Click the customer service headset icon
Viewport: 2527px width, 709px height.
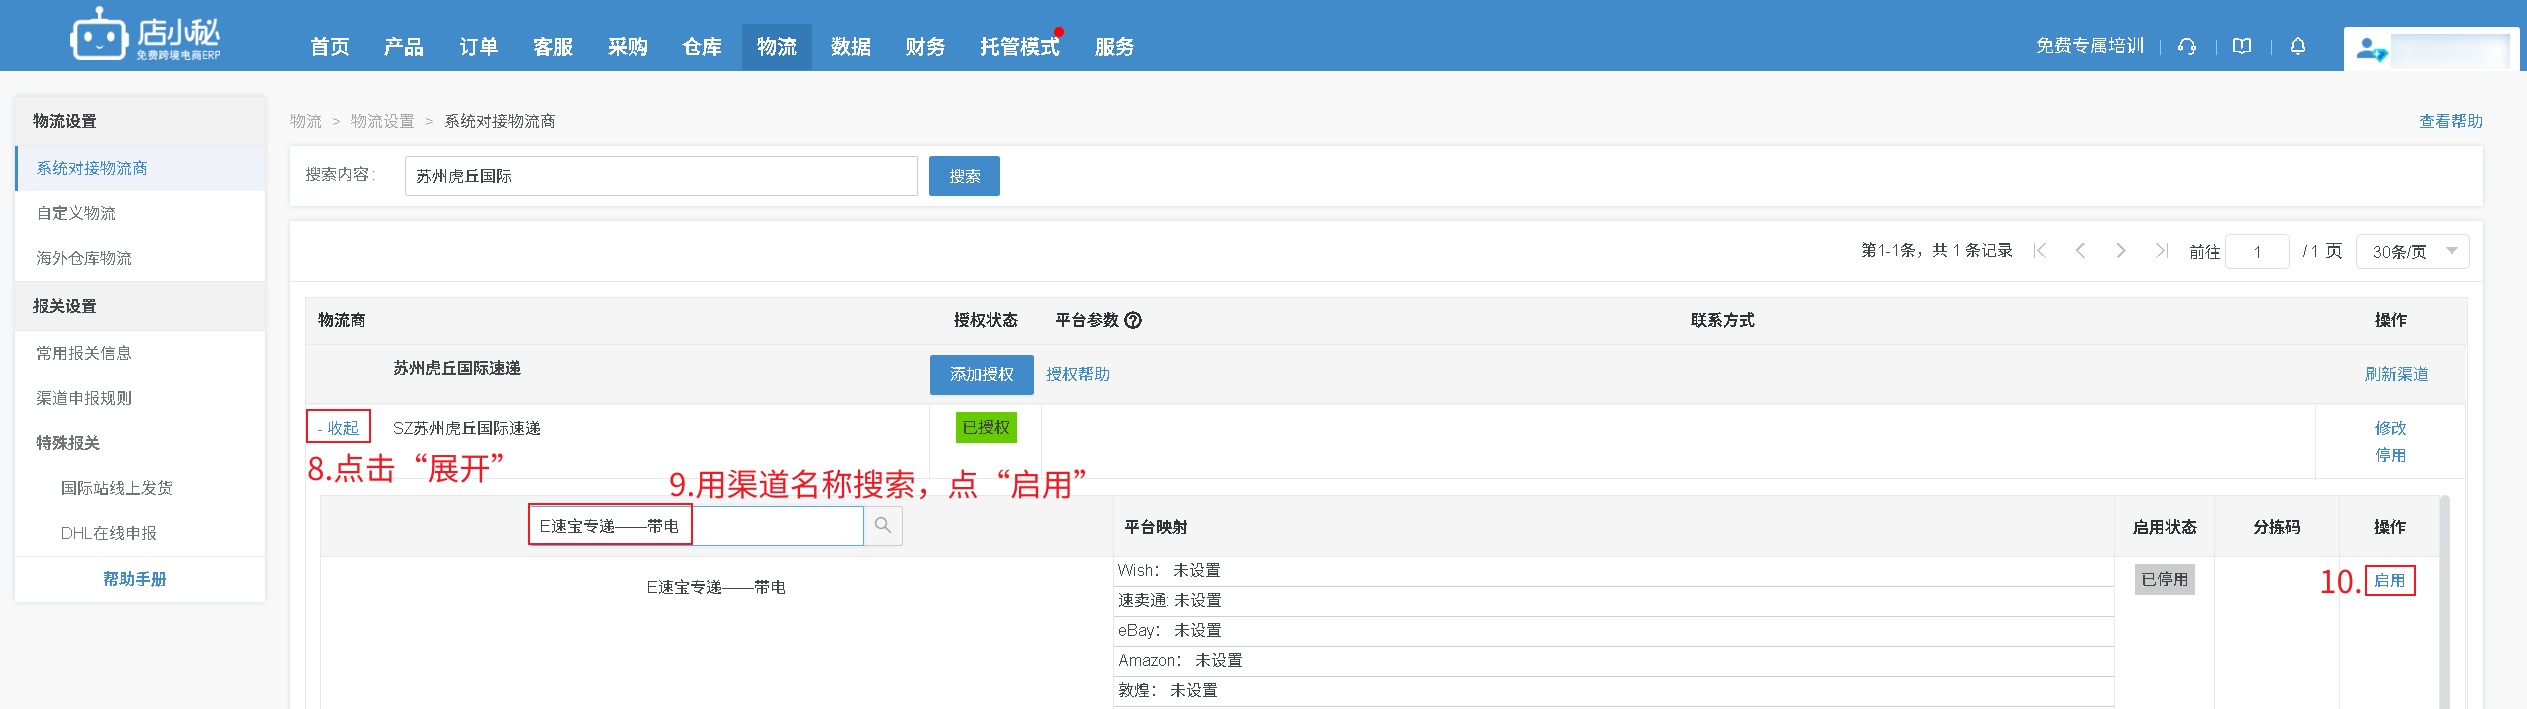(x=2187, y=46)
